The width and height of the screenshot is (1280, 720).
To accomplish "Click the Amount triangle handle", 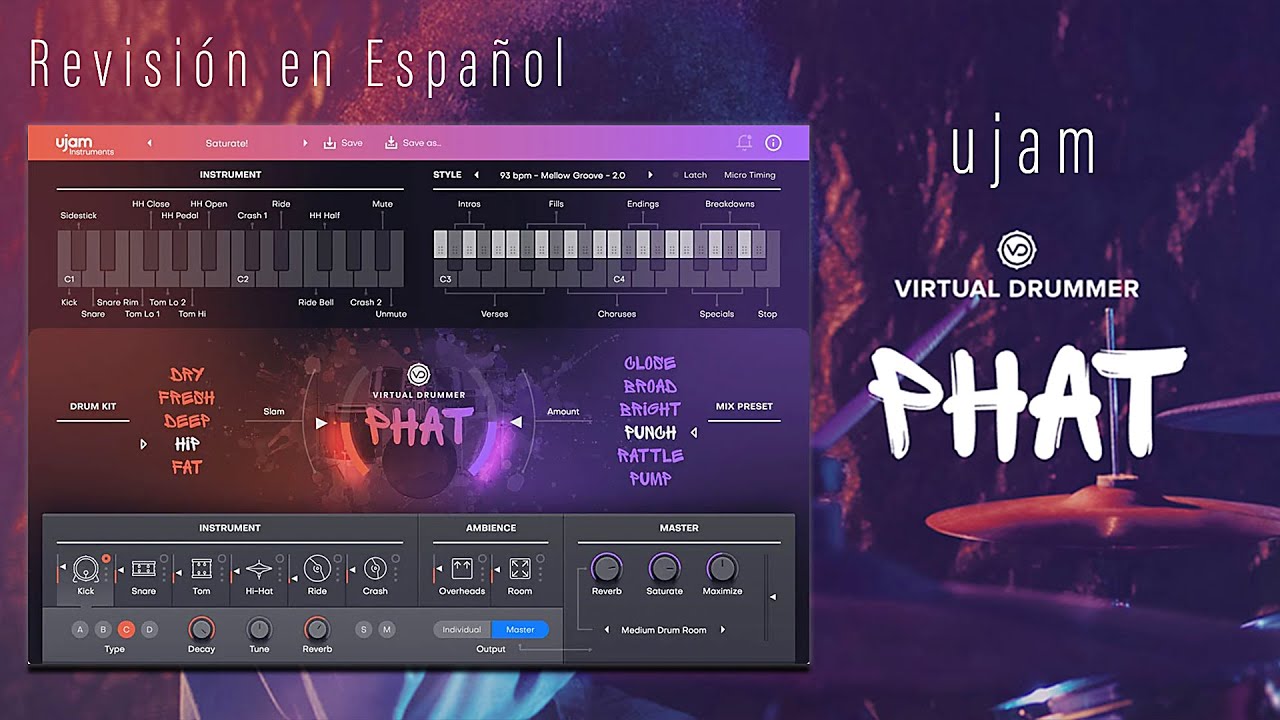I will point(516,423).
